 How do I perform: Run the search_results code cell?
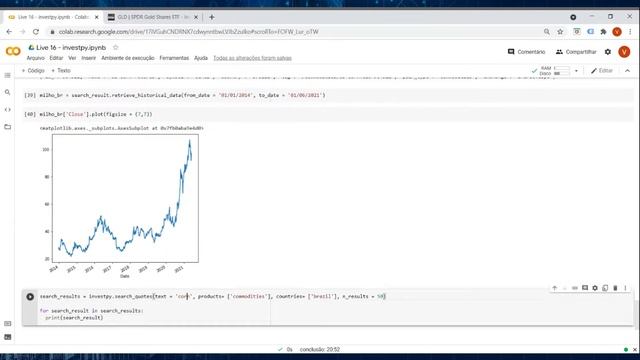click(x=30, y=297)
